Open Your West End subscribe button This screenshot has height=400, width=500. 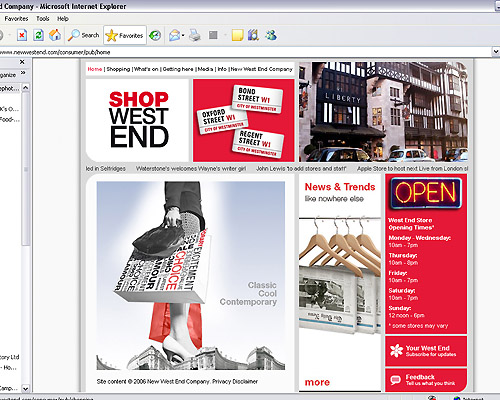coord(426,351)
